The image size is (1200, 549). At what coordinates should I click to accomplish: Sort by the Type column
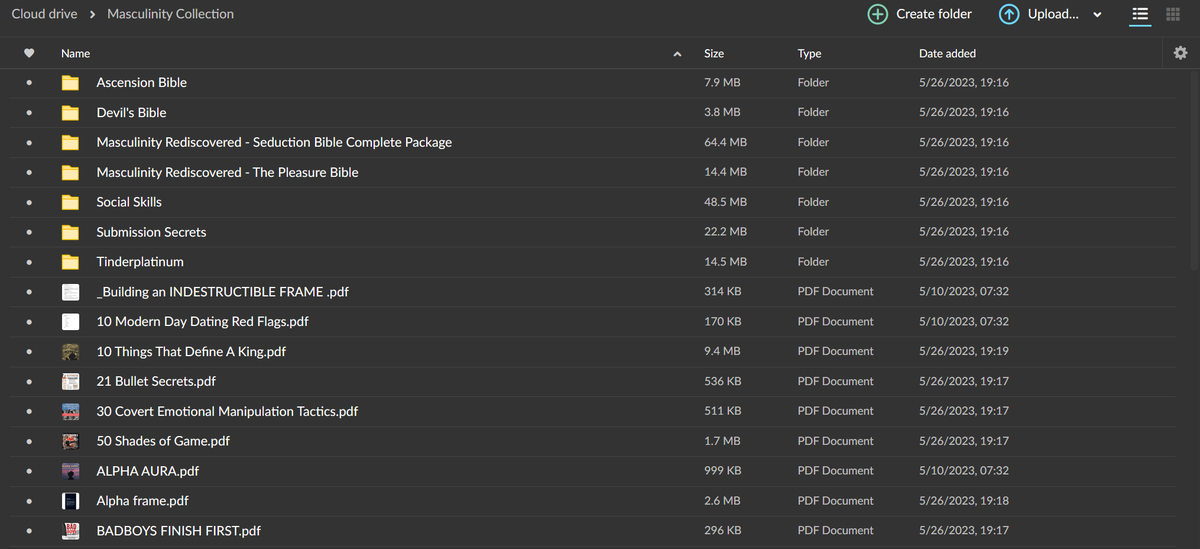(810, 54)
